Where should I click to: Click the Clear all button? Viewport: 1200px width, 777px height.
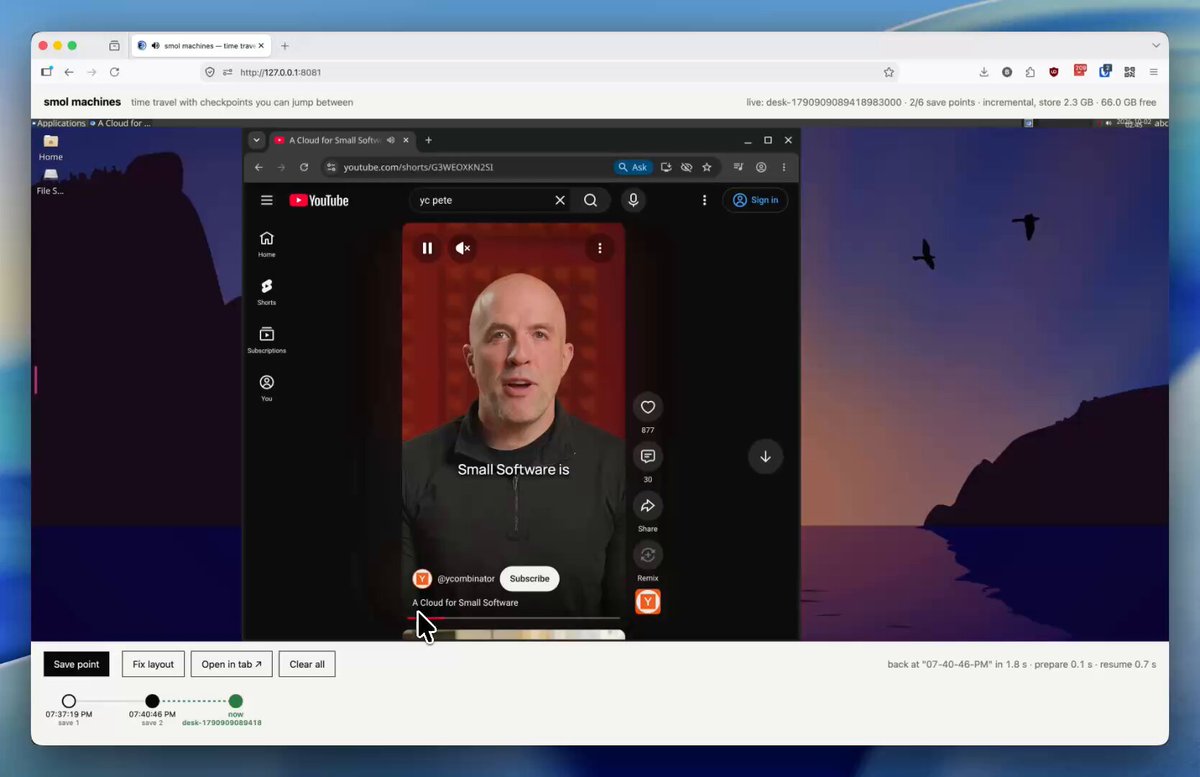point(307,664)
